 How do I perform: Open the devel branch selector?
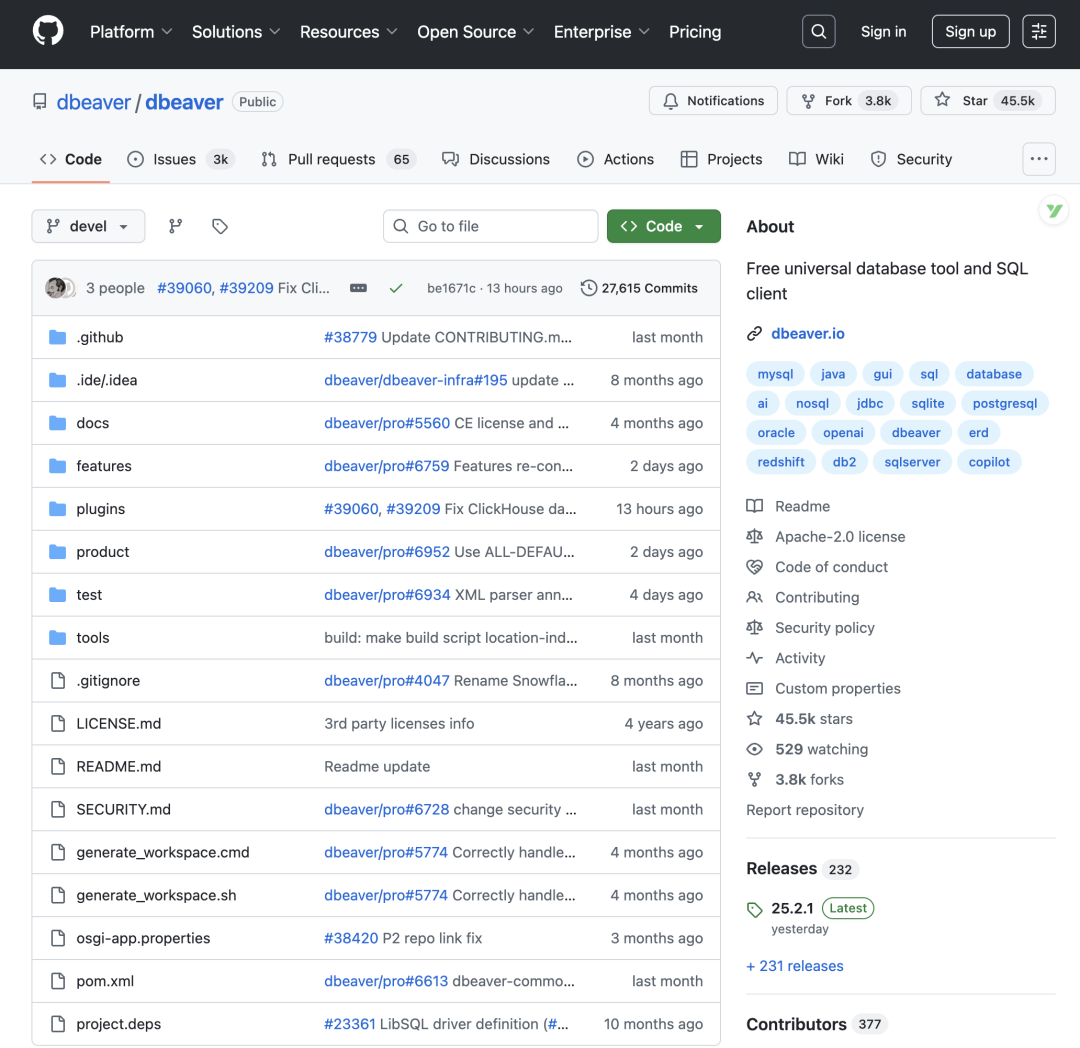[88, 226]
